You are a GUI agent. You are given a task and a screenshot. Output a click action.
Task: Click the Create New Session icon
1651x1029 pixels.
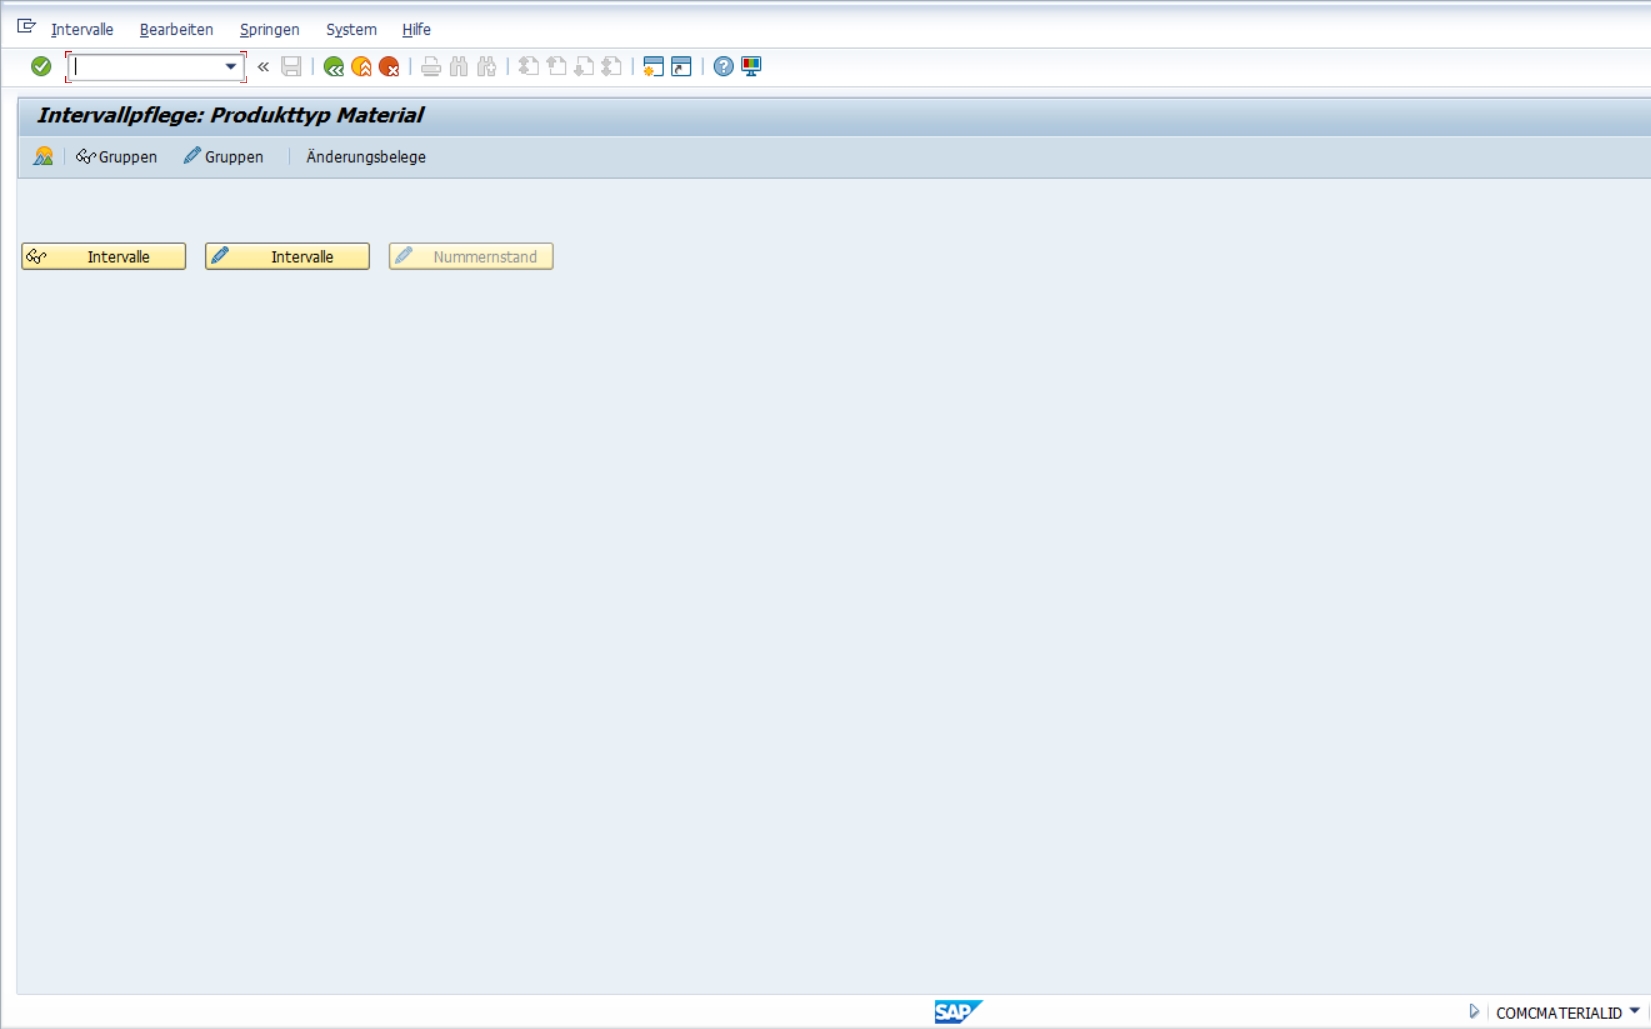coord(653,67)
